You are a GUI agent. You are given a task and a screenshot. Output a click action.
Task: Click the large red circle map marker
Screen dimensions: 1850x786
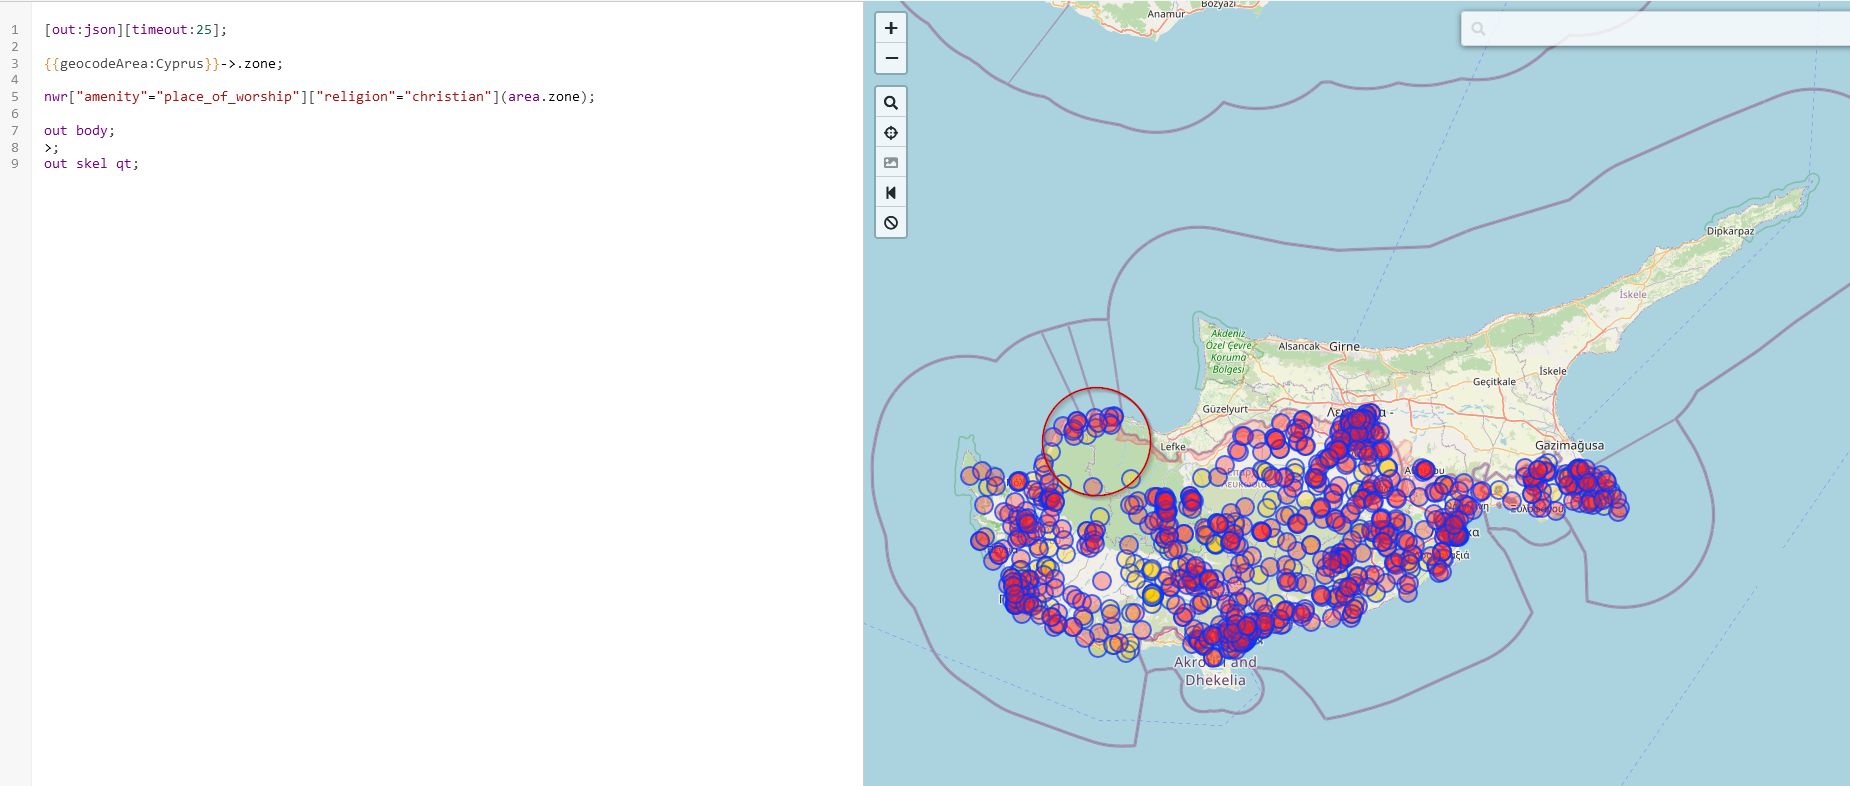tap(1096, 441)
